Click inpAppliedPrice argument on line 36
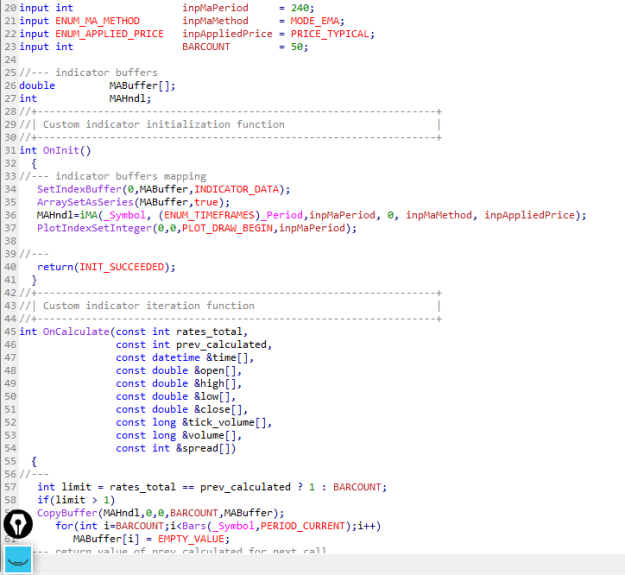 point(530,215)
